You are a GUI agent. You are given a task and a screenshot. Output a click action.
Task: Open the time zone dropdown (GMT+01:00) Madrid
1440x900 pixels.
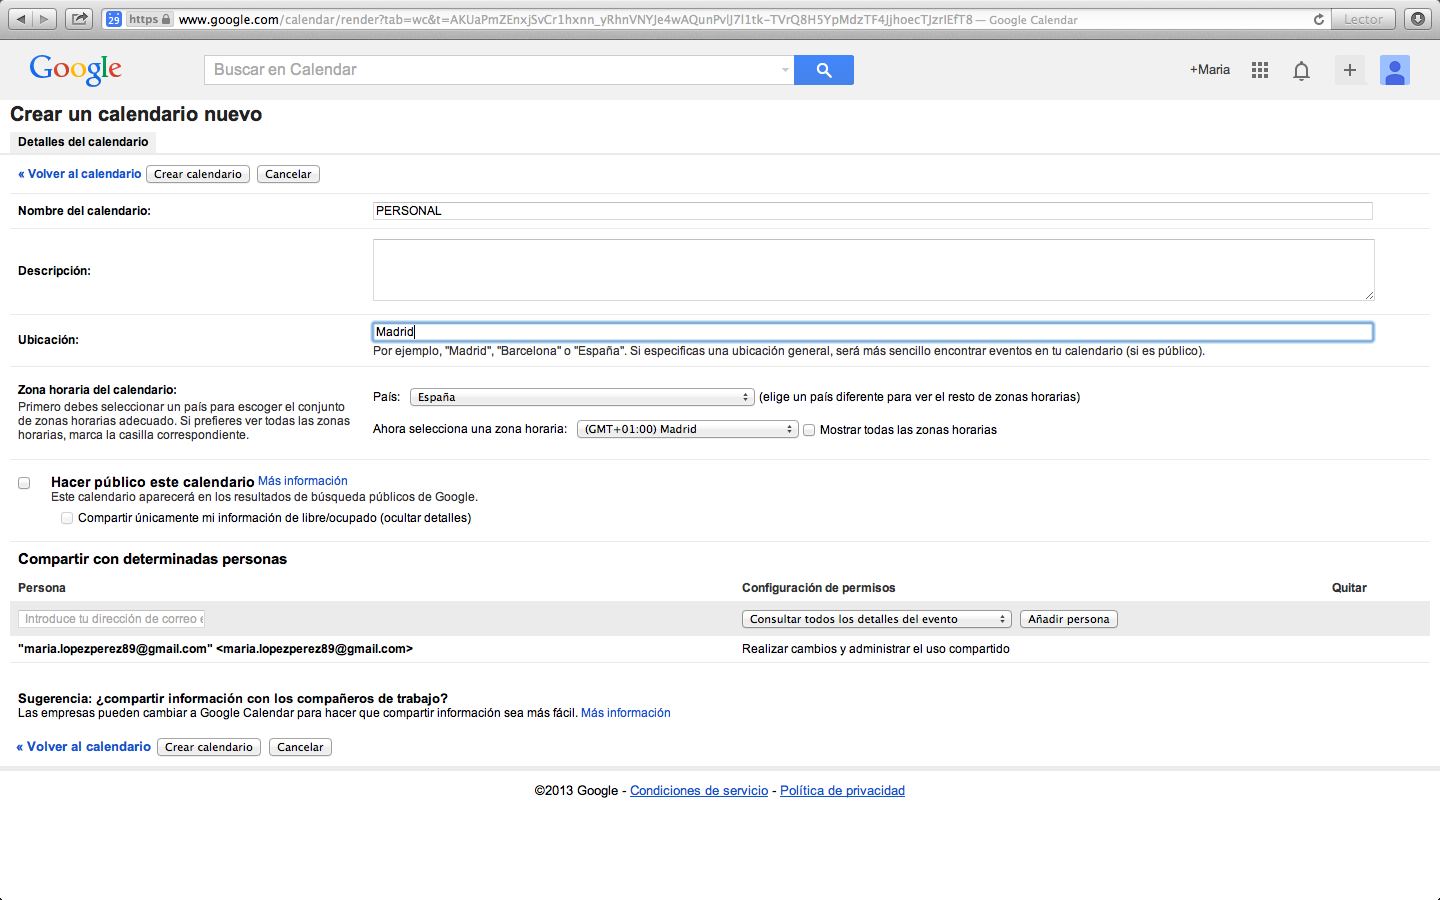tap(688, 429)
